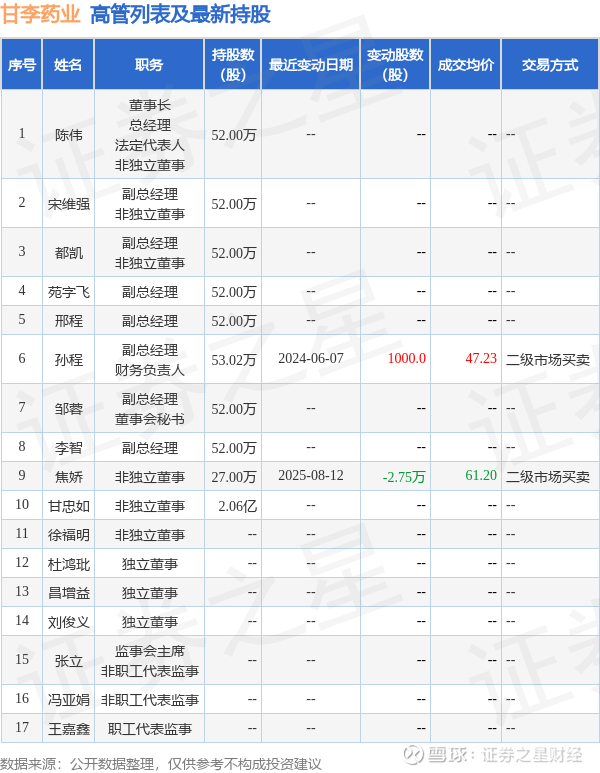This screenshot has width=600, height=773.
Task: Click the date 2024-06-07
Action: [311, 358]
